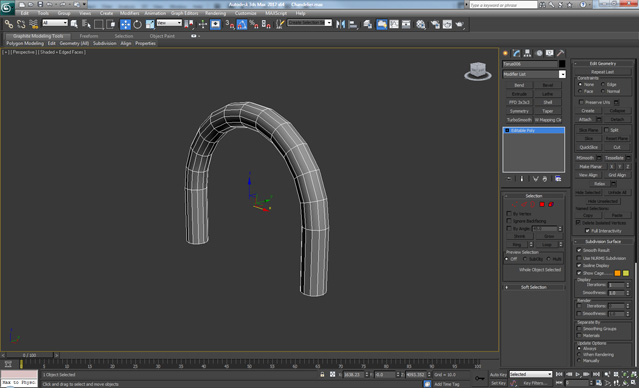This screenshot has width=639, height=388.
Task: Select Border sub-object level icon
Action: point(533,204)
